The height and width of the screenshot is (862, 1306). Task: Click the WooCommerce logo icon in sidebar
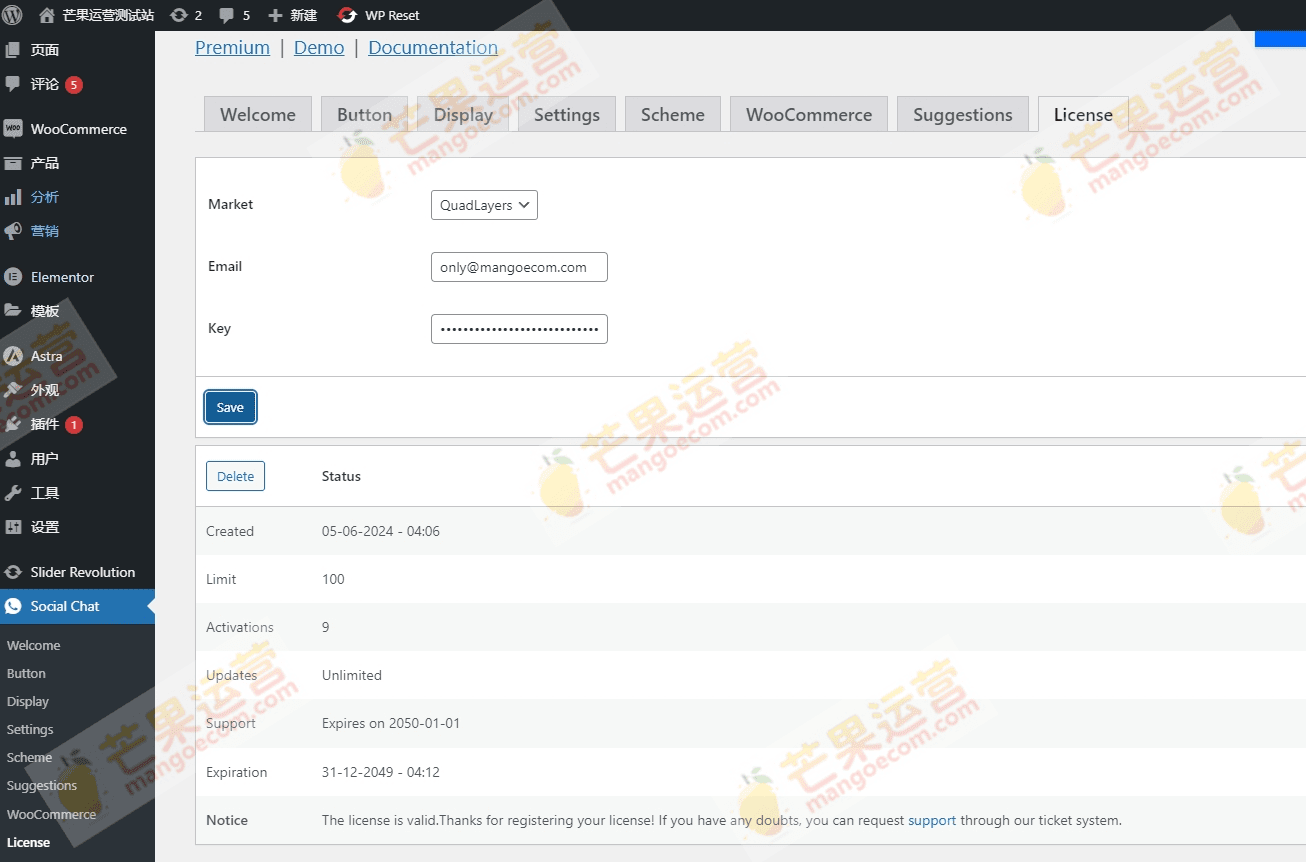point(13,128)
